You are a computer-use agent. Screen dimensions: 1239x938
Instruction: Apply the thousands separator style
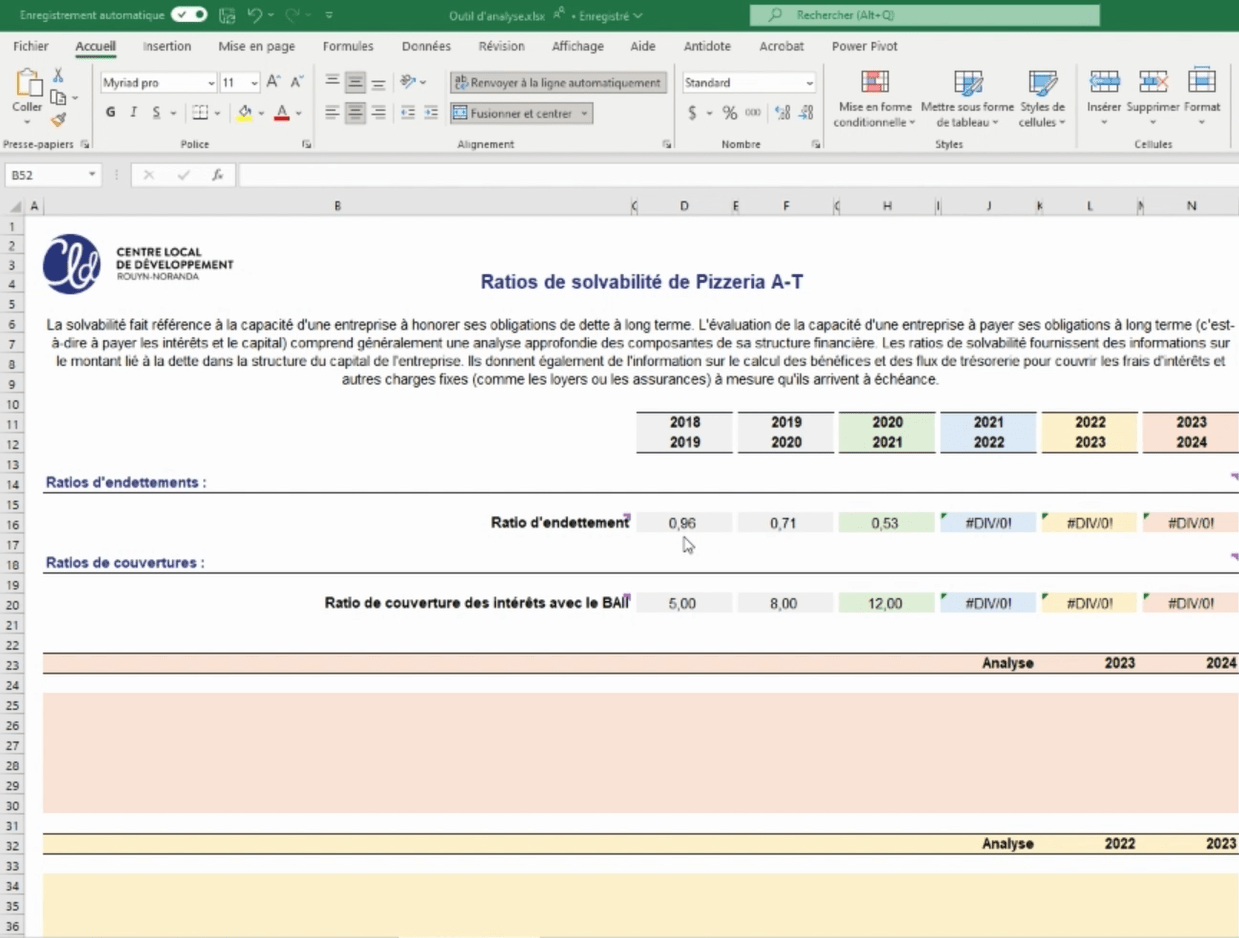[x=753, y=113]
